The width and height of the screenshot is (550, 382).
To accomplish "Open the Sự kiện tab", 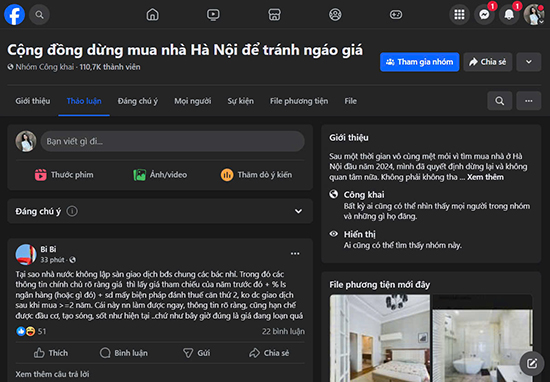I will pyautogui.click(x=241, y=101).
